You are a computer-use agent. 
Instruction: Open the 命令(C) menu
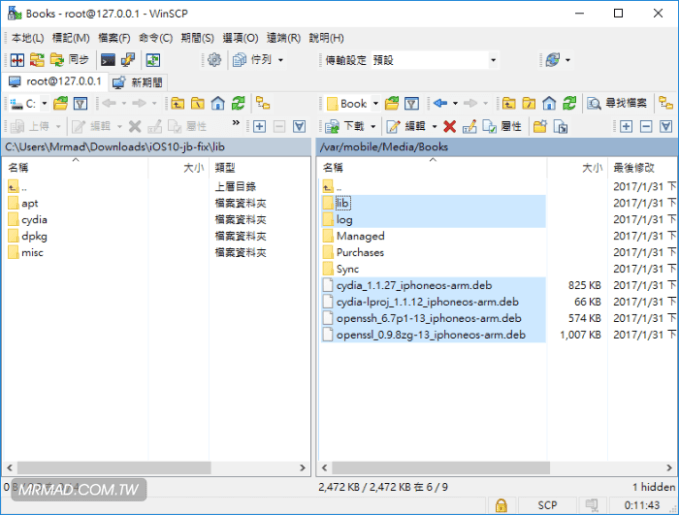[x=155, y=38]
